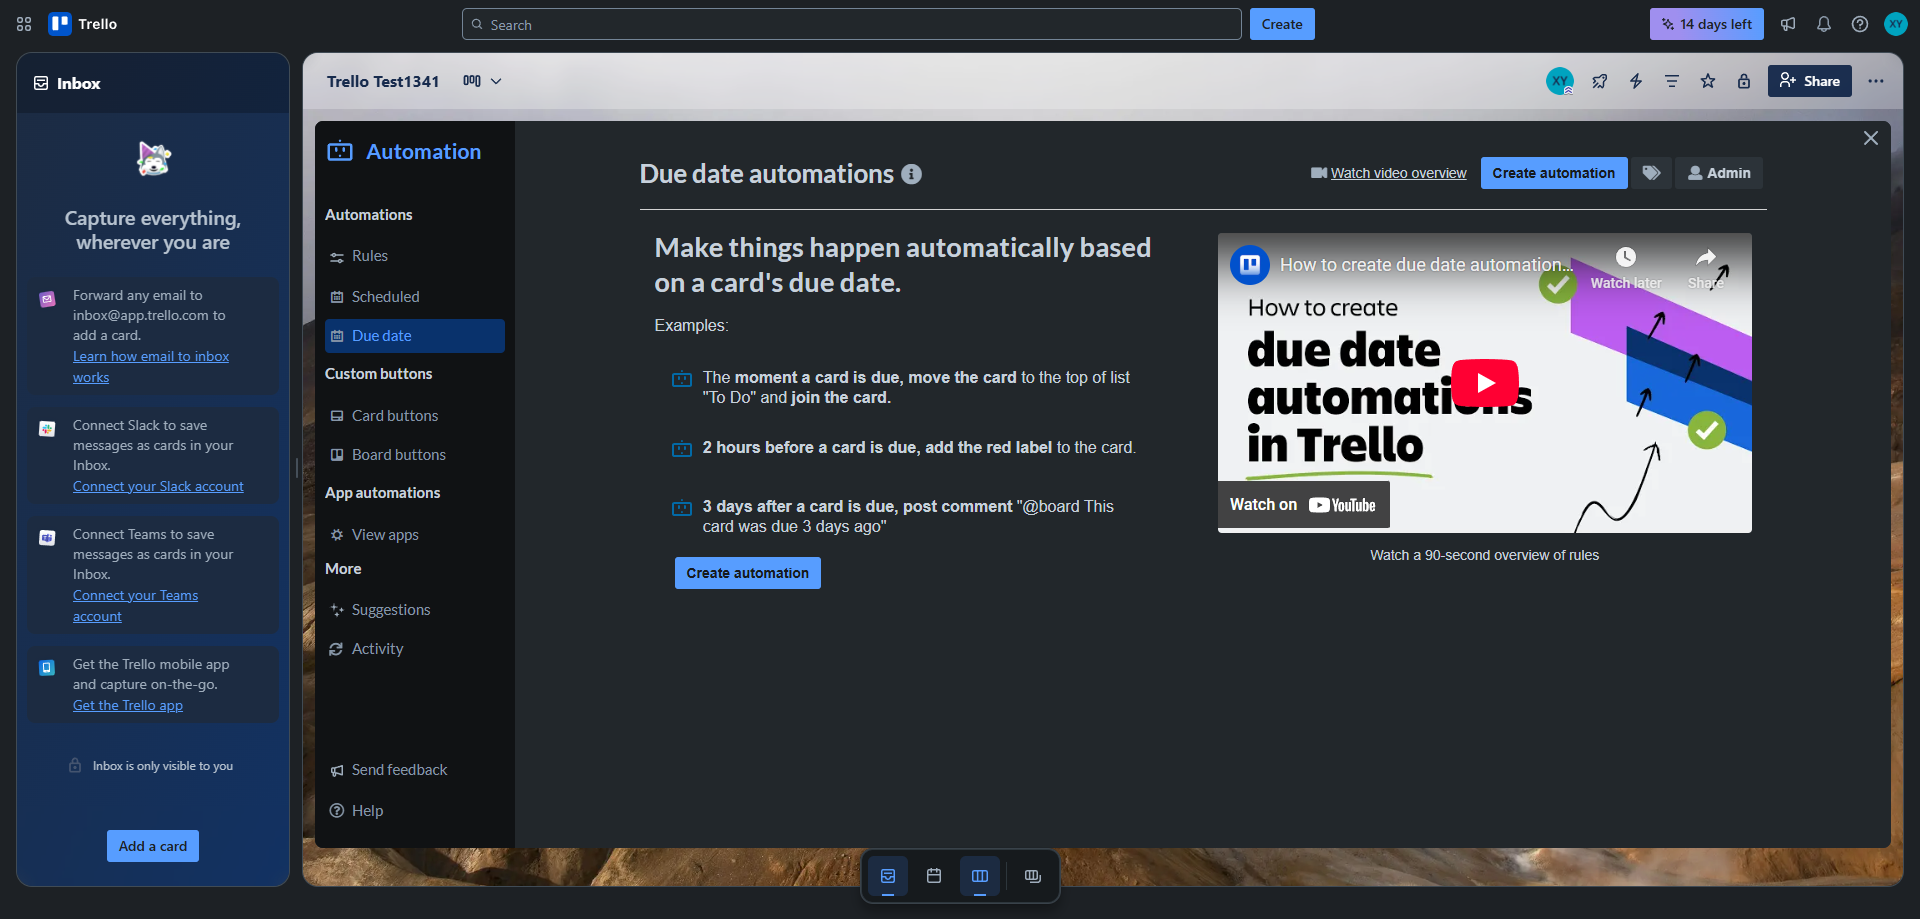Click the Share arrow on the video
1920x919 pixels.
click(1706, 268)
